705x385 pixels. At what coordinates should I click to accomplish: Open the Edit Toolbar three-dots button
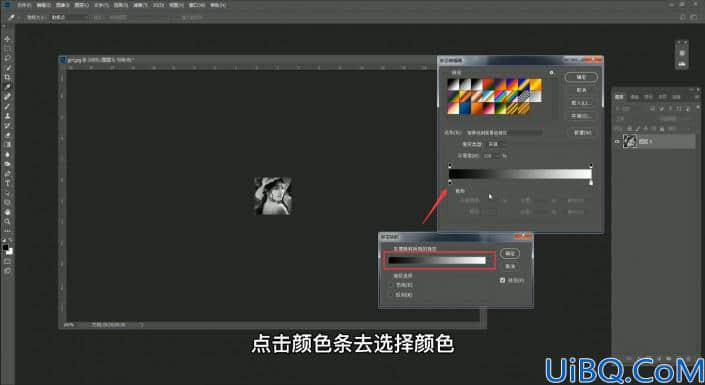click(x=7, y=231)
